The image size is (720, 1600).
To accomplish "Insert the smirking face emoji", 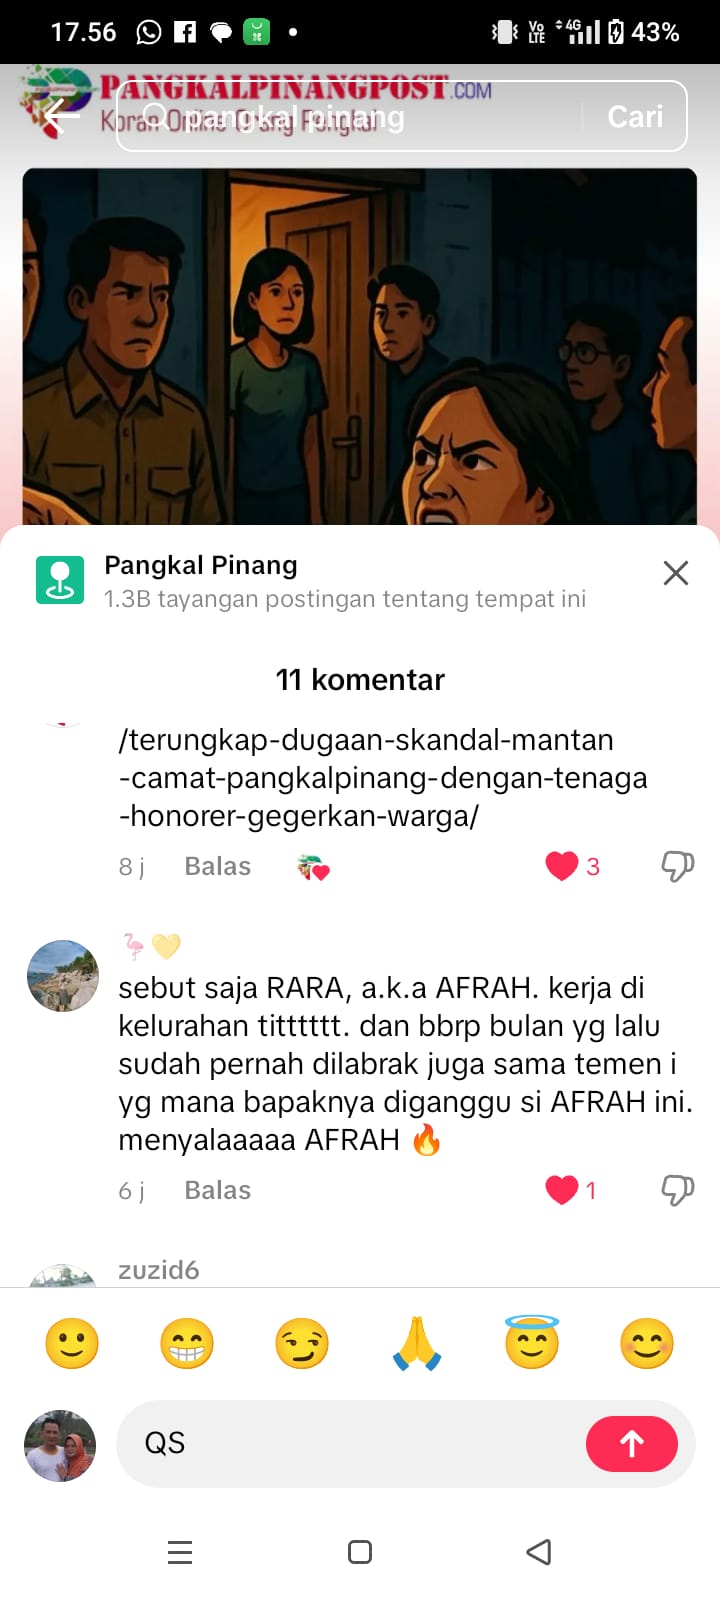I will (302, 1343).
